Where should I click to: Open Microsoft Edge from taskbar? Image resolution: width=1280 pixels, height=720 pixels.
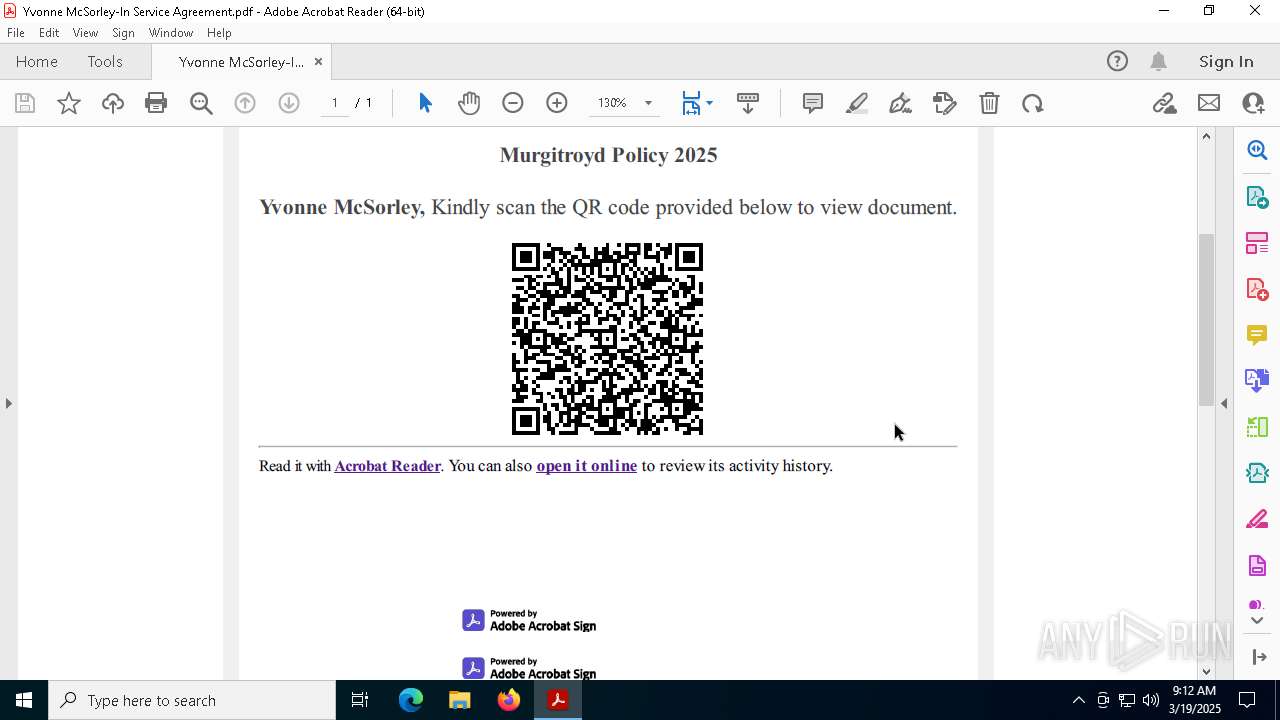click(x=411, y=700)
